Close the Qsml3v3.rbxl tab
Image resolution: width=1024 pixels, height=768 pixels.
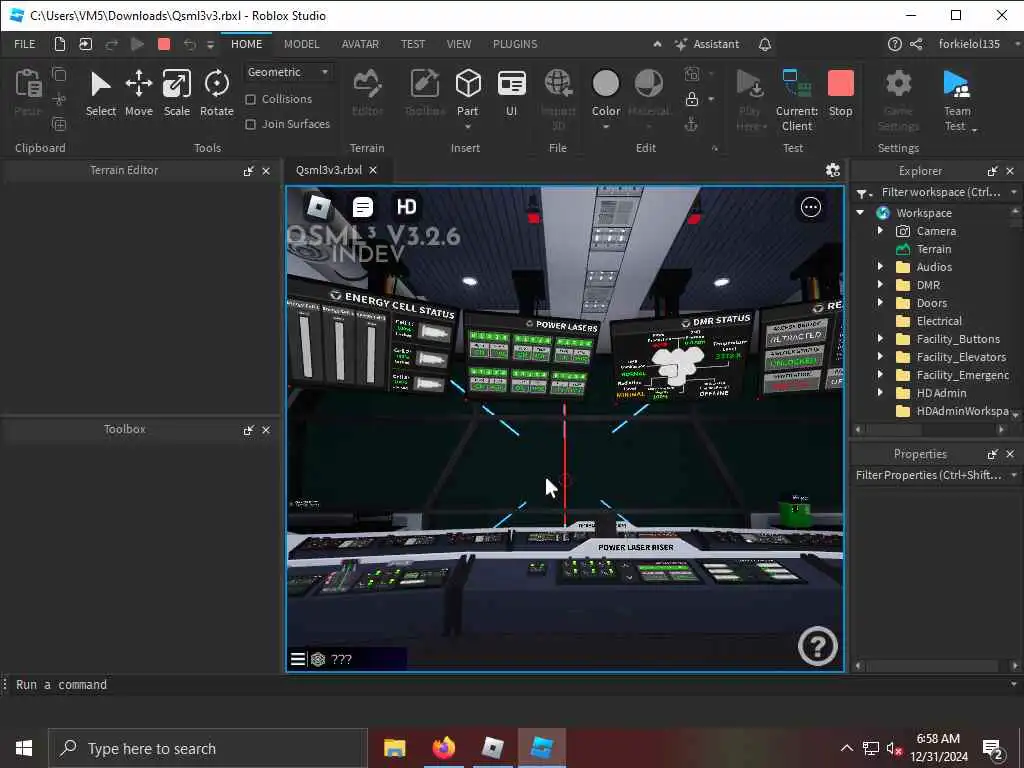(373, 170)
